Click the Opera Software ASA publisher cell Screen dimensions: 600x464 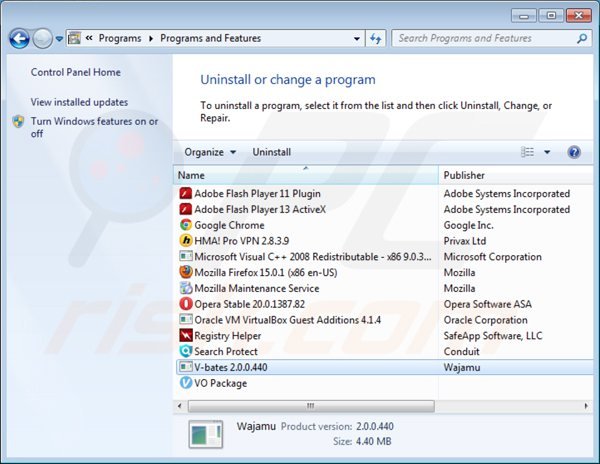click(x=488, y=304)
